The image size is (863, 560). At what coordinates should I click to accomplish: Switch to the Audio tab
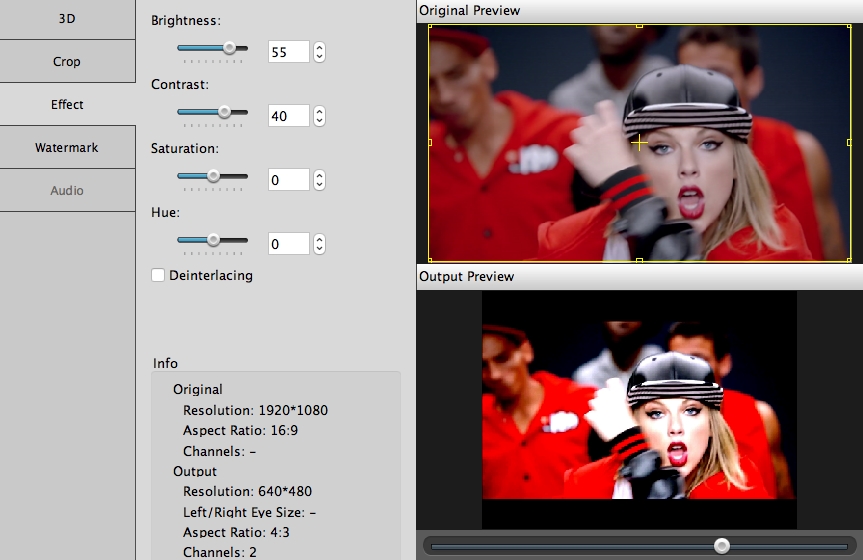click(67, 191)
